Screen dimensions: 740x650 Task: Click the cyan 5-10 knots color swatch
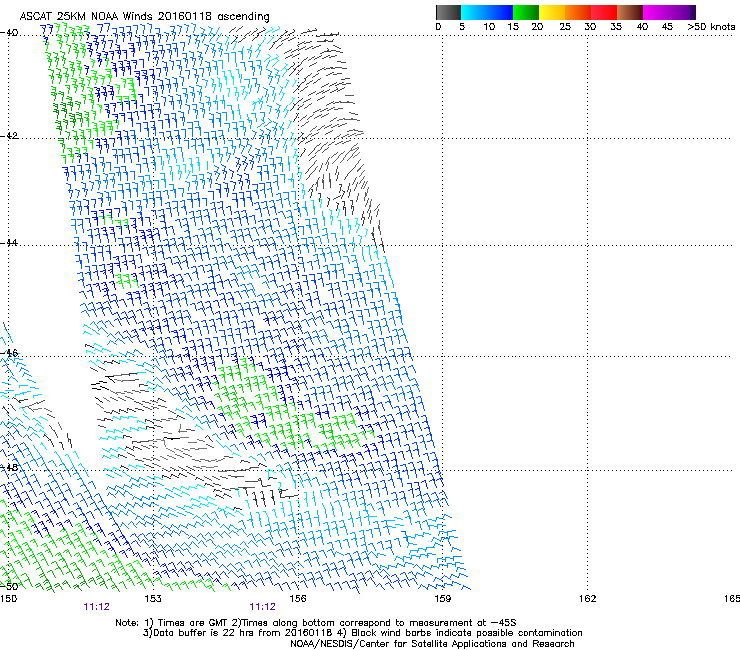[x=474, y=12]
